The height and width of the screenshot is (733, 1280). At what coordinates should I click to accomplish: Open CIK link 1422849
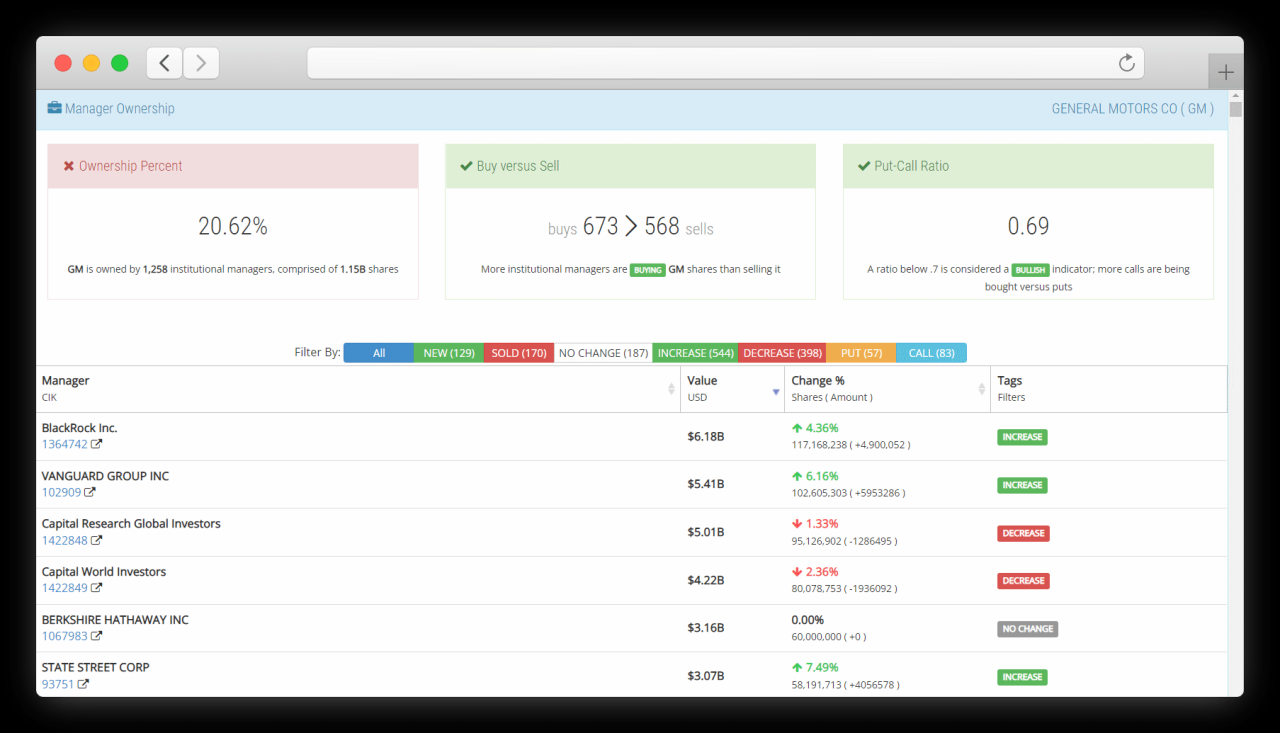click(64, 588)
